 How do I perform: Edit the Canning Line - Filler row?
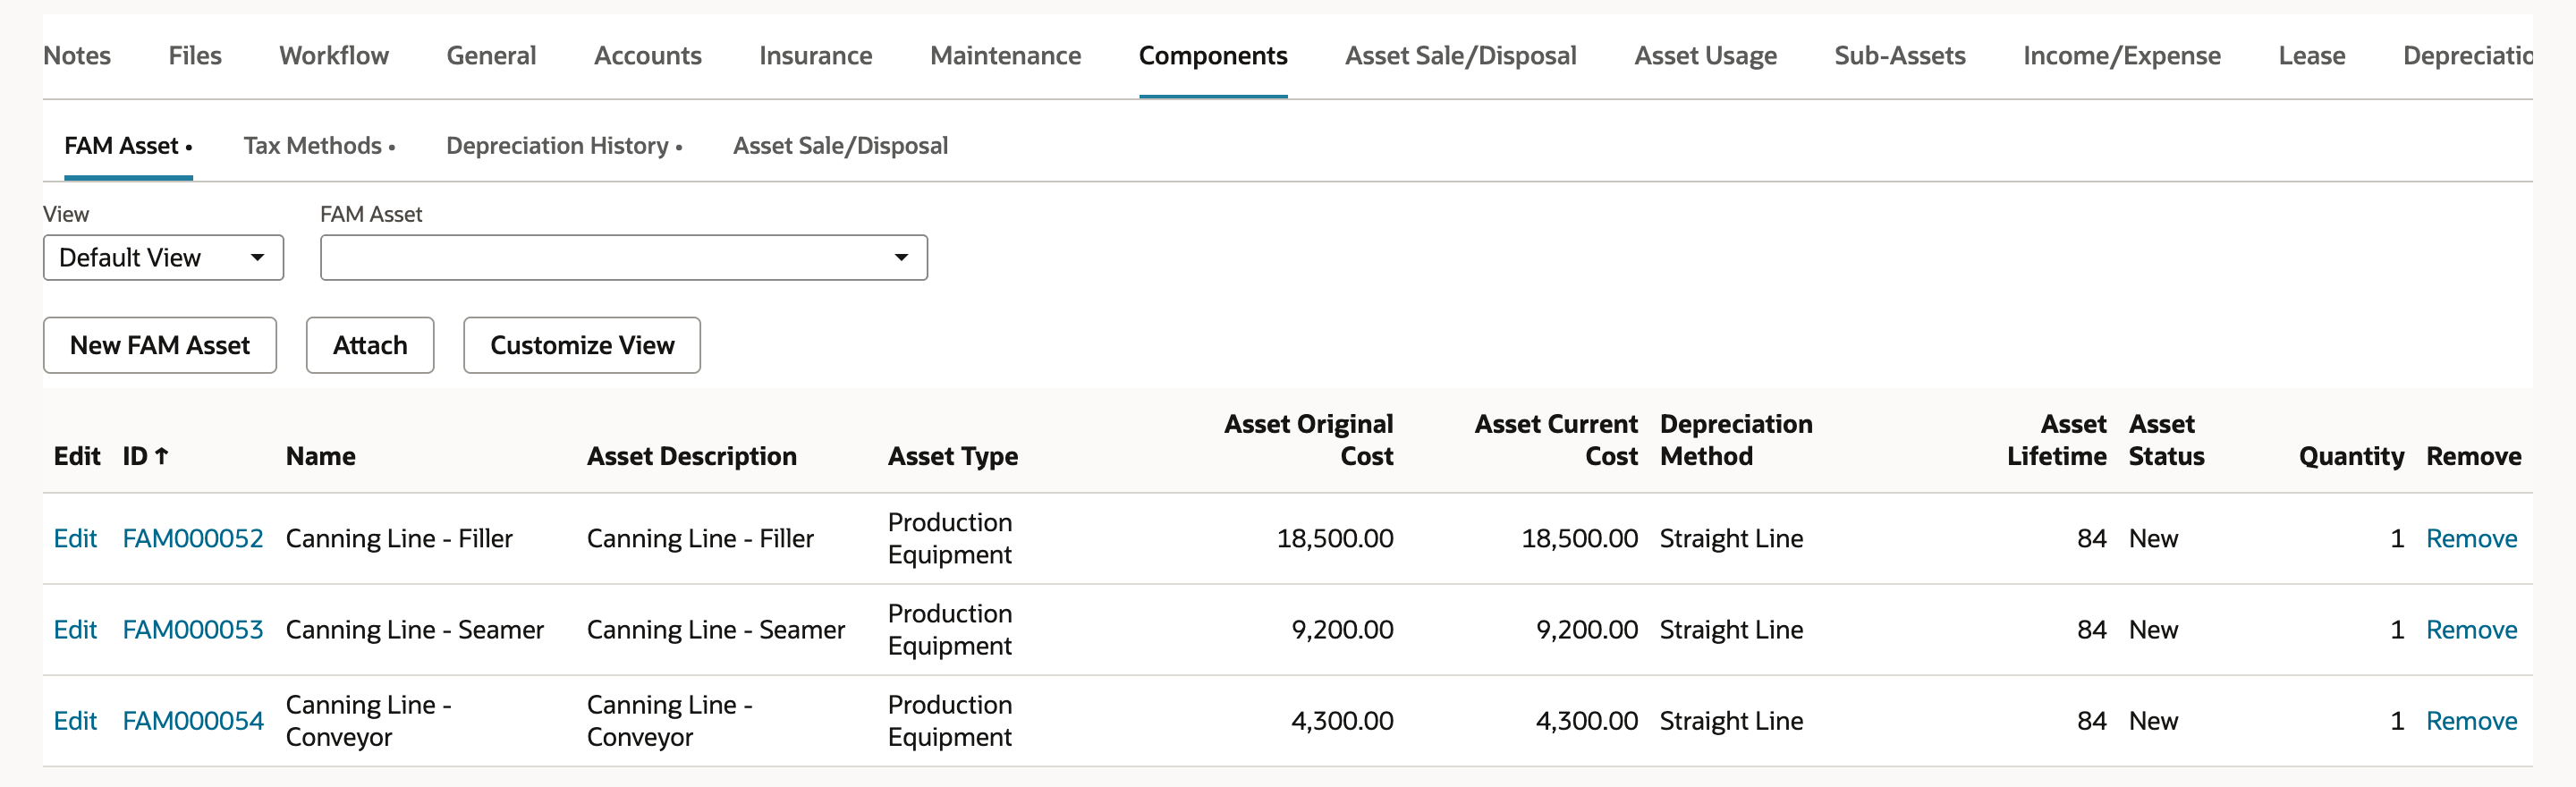click(x=75, y=538)
